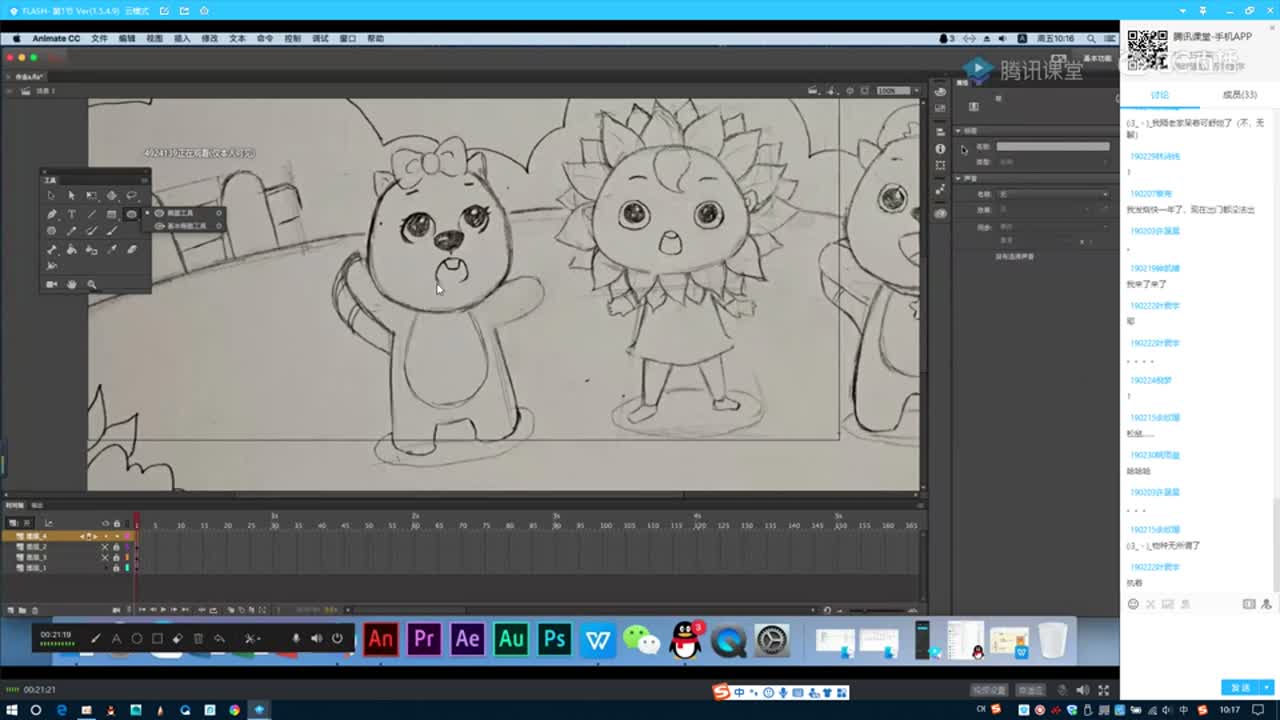
Task: Click the 发送 send button
Action: coord(1241,687)
